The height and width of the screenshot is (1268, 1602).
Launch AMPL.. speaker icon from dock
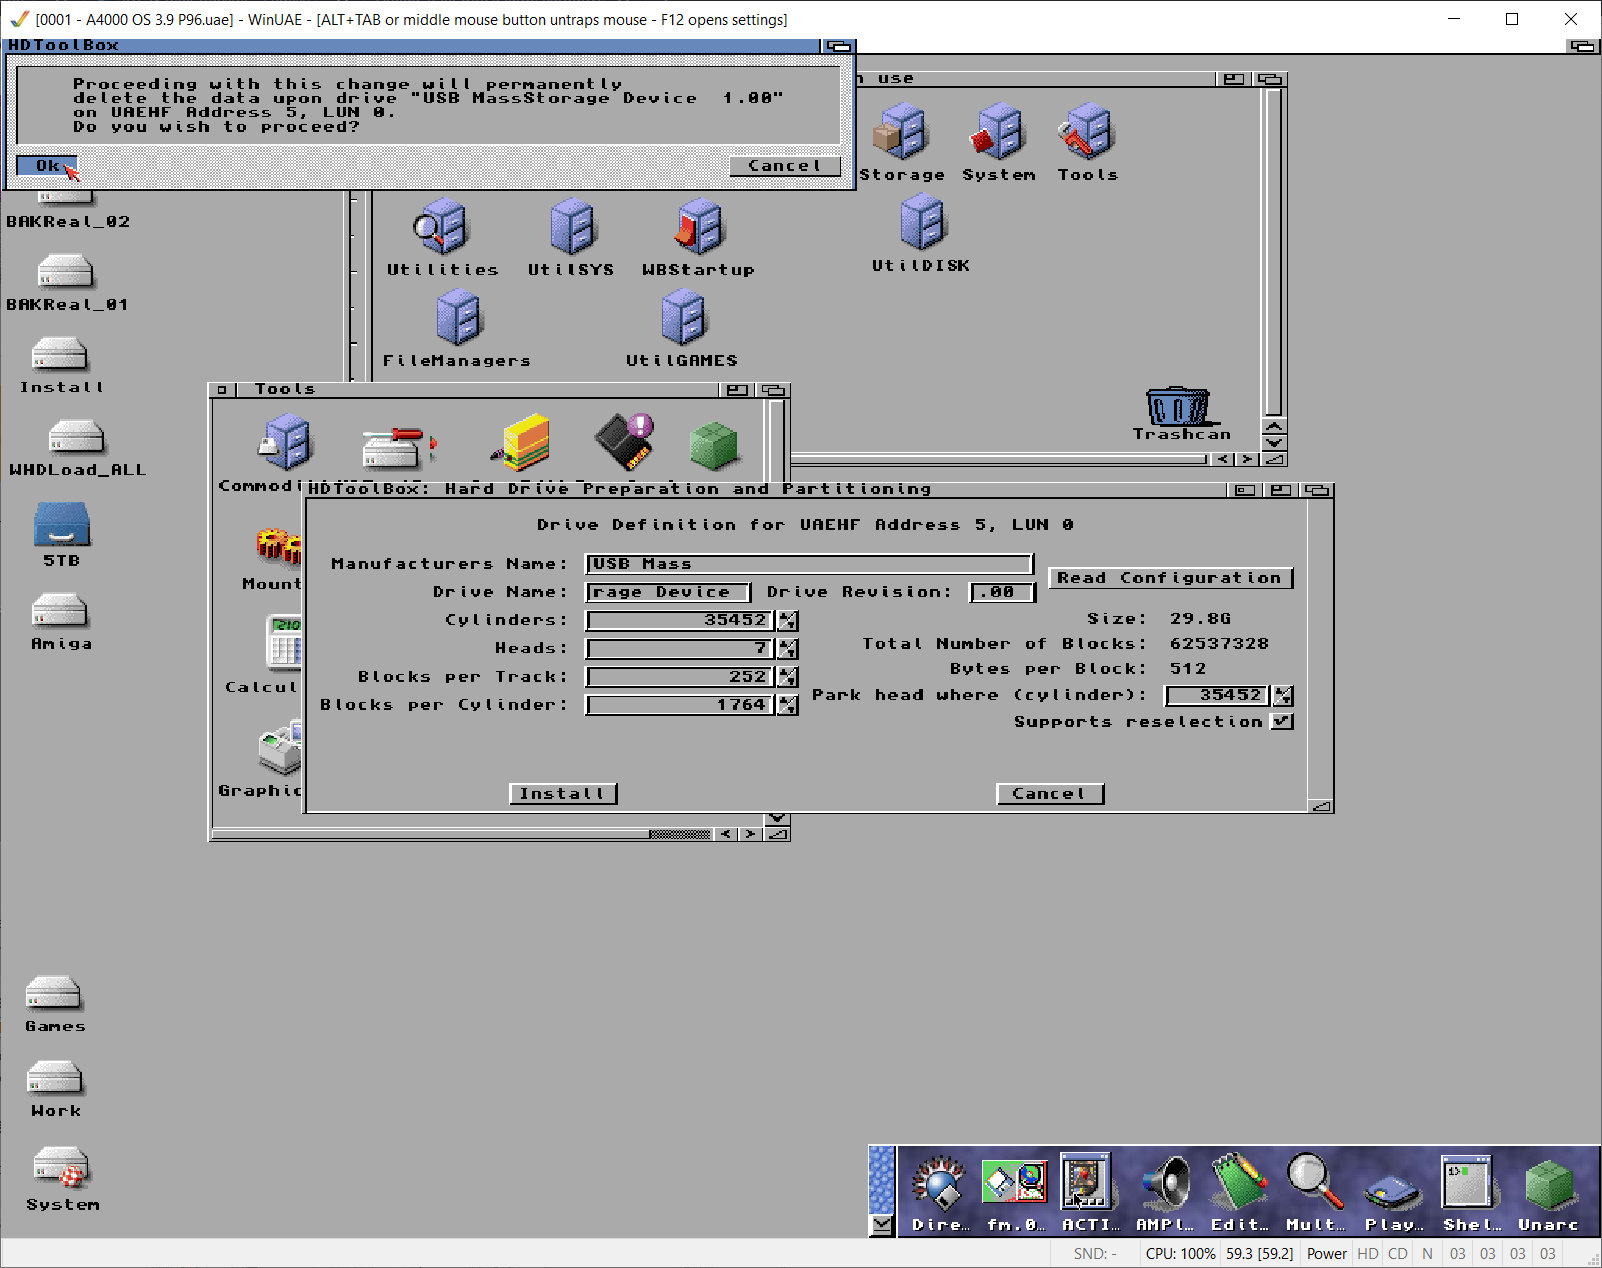(x=1165, y=1184)
